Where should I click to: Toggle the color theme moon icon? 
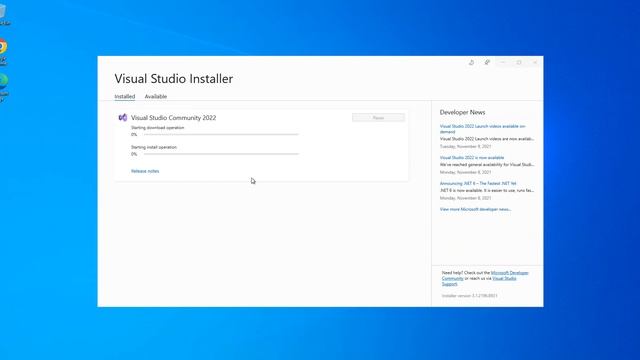pos(471,62)
